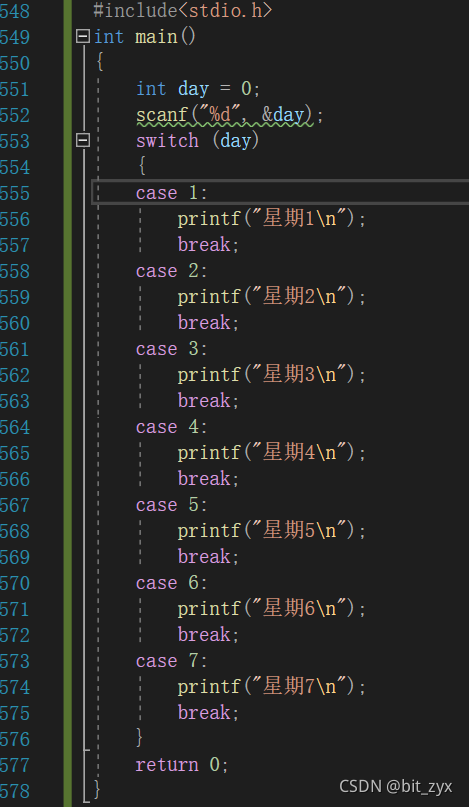Click the printf("星期6\n") statement
The image size is (469, 807).
[x=272, y=609]
